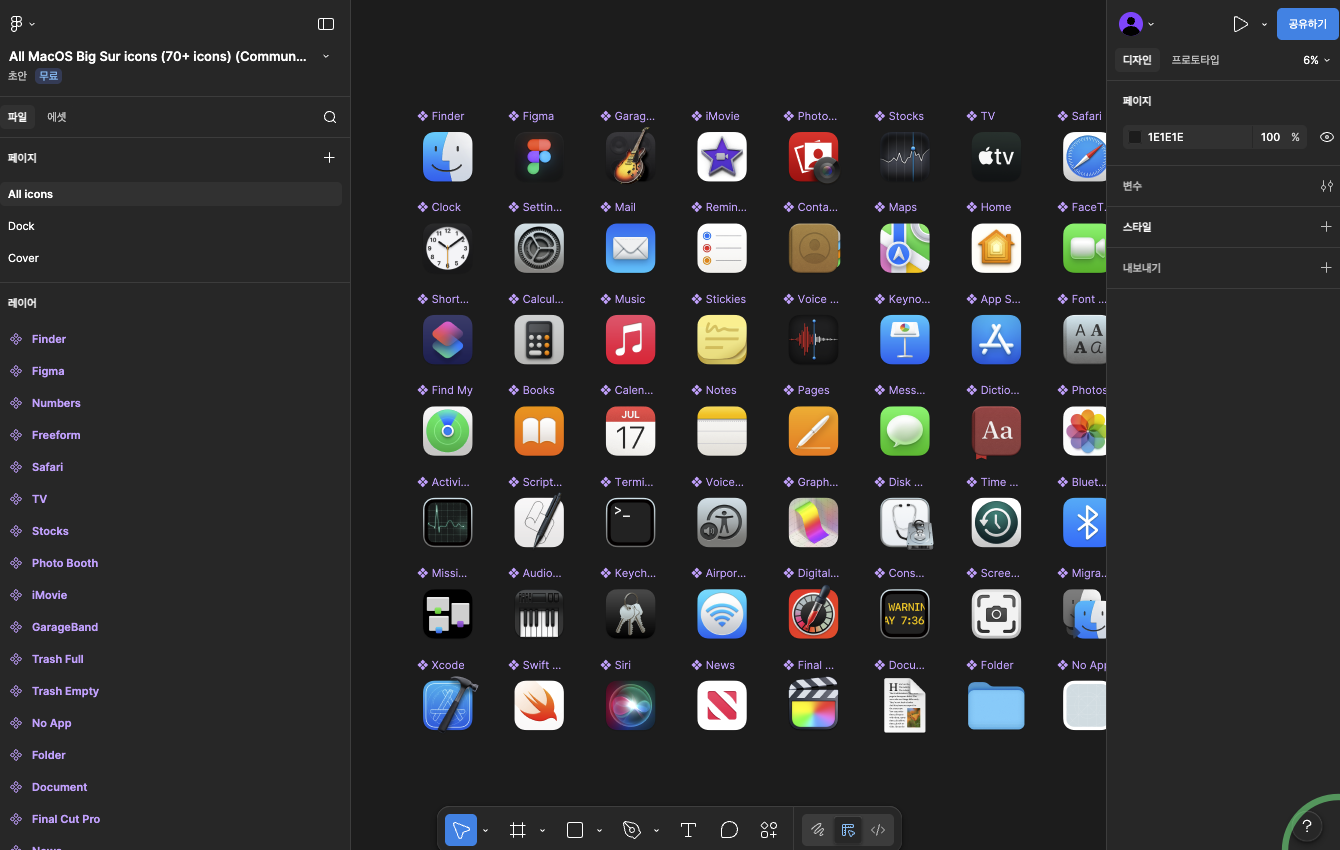Select the Siri icon on canvas
1340x850 pixels.
630,706
